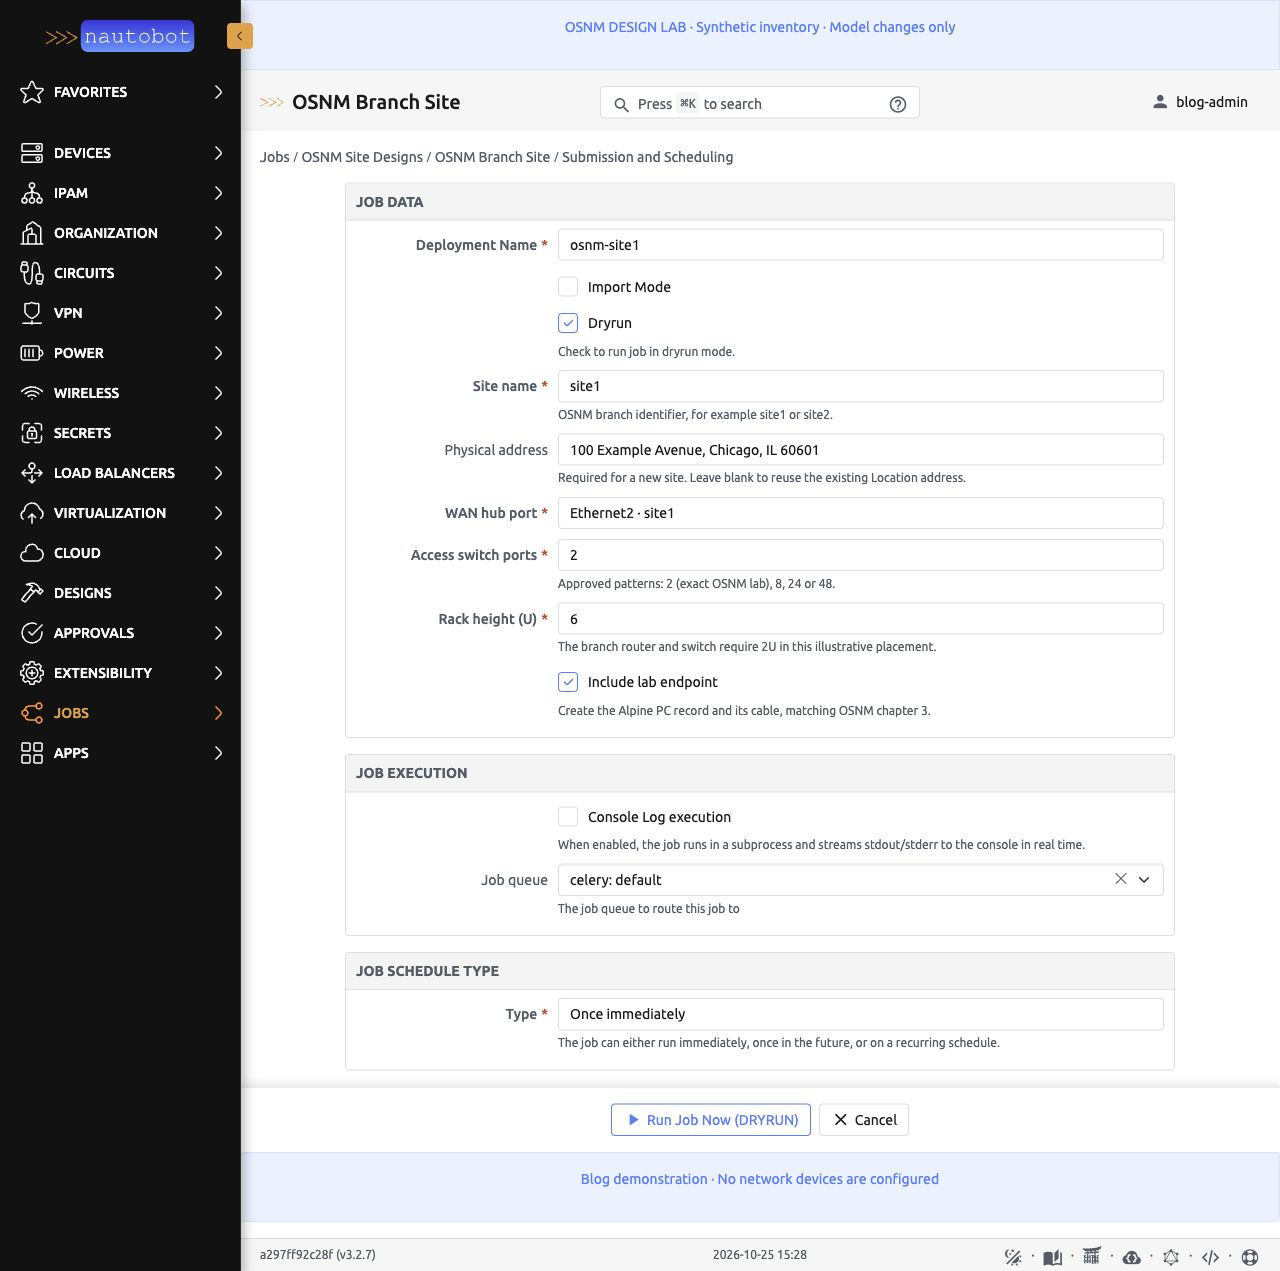Screen dimensions: 1280x1271
Task: Open the Type schedule dropdown
Action: pos(861,1014)
